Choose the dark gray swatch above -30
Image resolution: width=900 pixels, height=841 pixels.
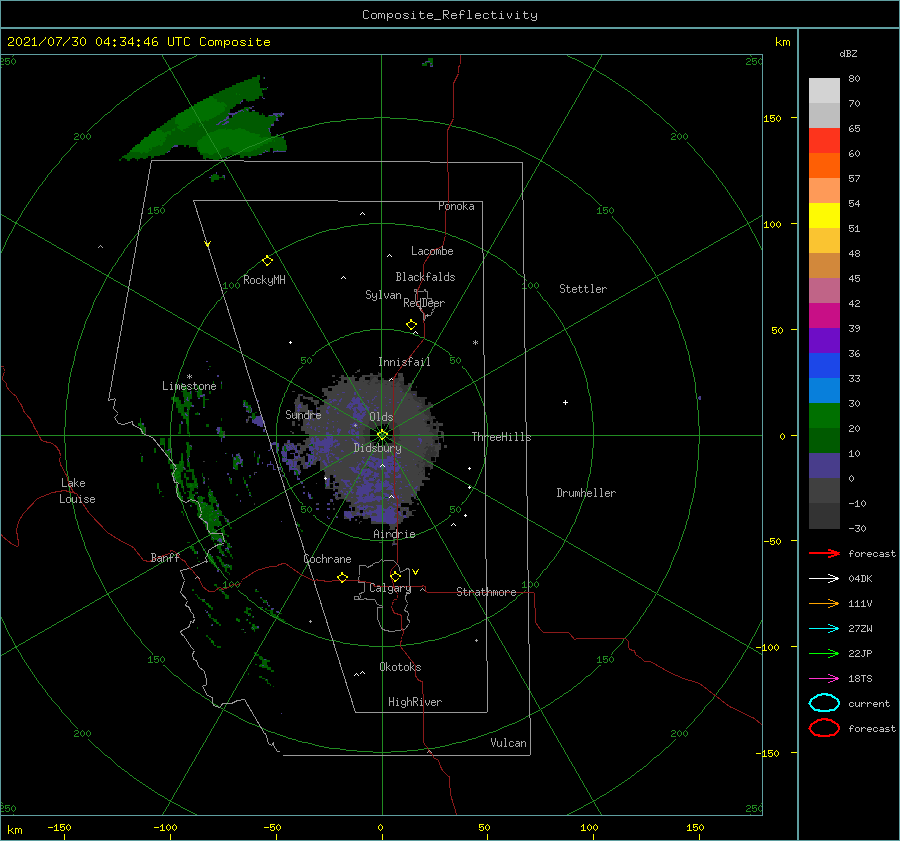coord(824,516)
